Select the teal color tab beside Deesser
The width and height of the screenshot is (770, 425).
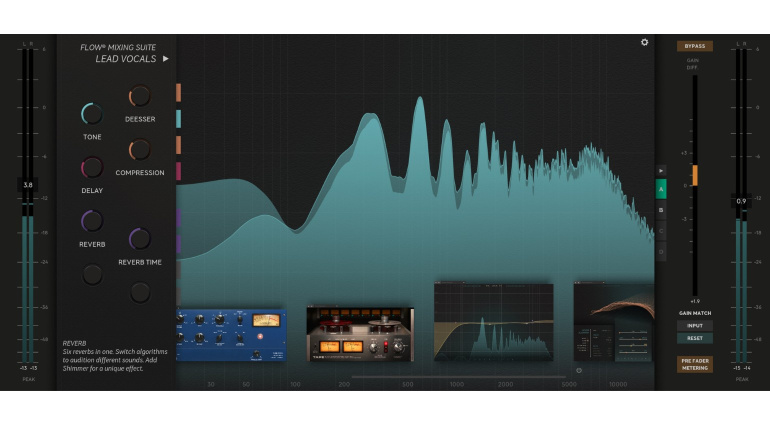(x=178, y=119)
